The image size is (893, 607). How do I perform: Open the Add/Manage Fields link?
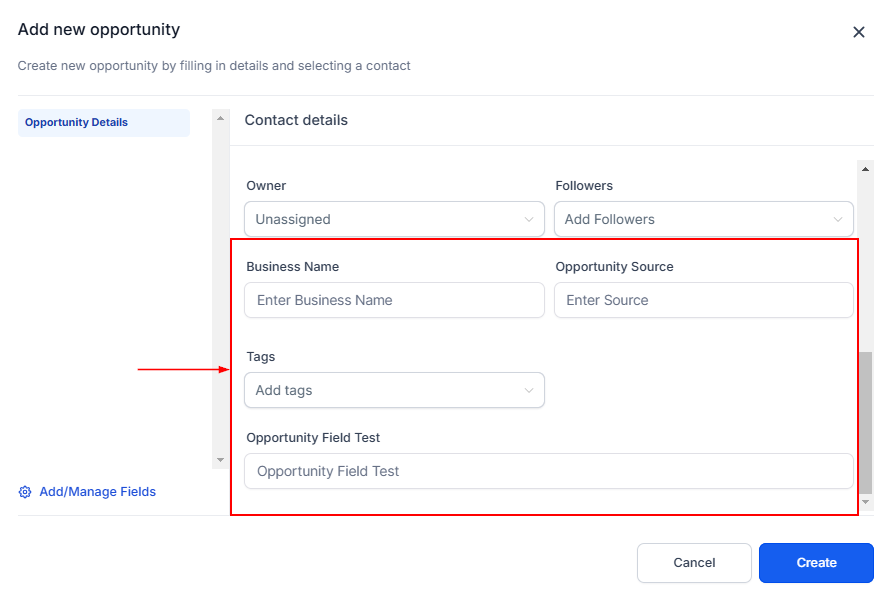(97, 492)
